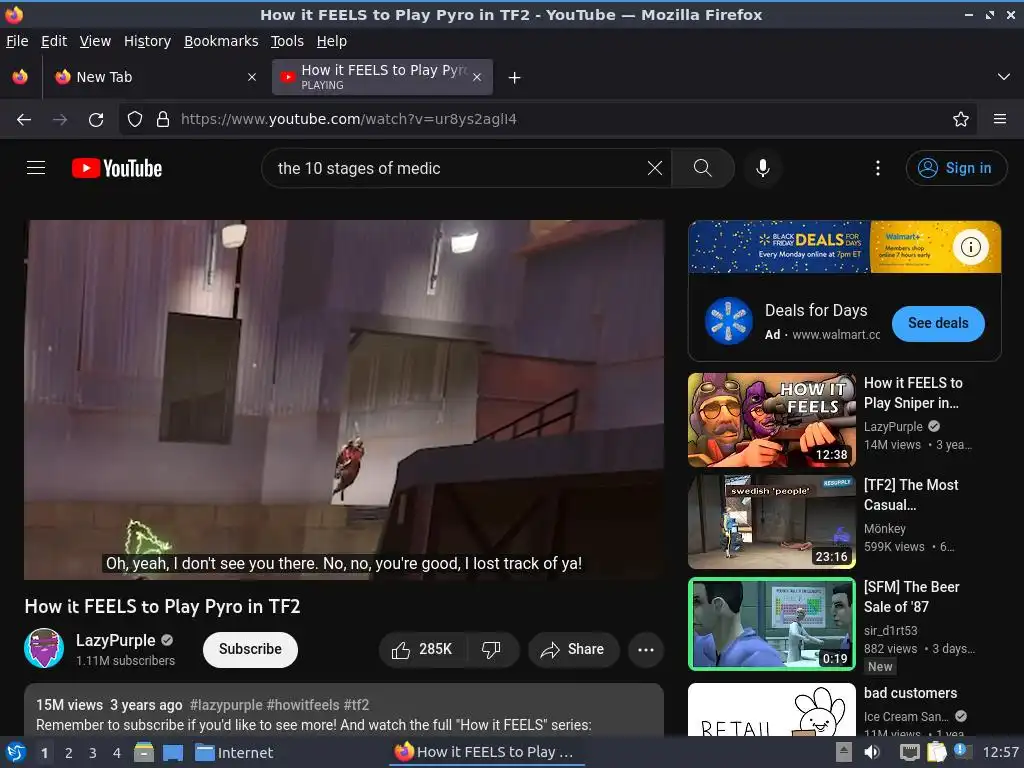Open The Beer Sale of '87 thumbnail
1024x768 pixels.
pyautogui.click(x=771, y=624)
